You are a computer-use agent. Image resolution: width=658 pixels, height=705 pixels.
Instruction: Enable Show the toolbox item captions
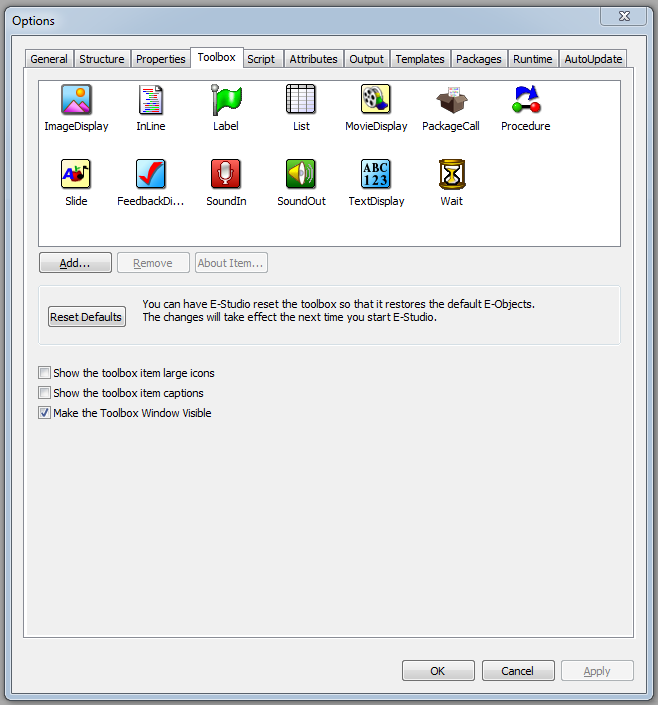pos(44,393)
